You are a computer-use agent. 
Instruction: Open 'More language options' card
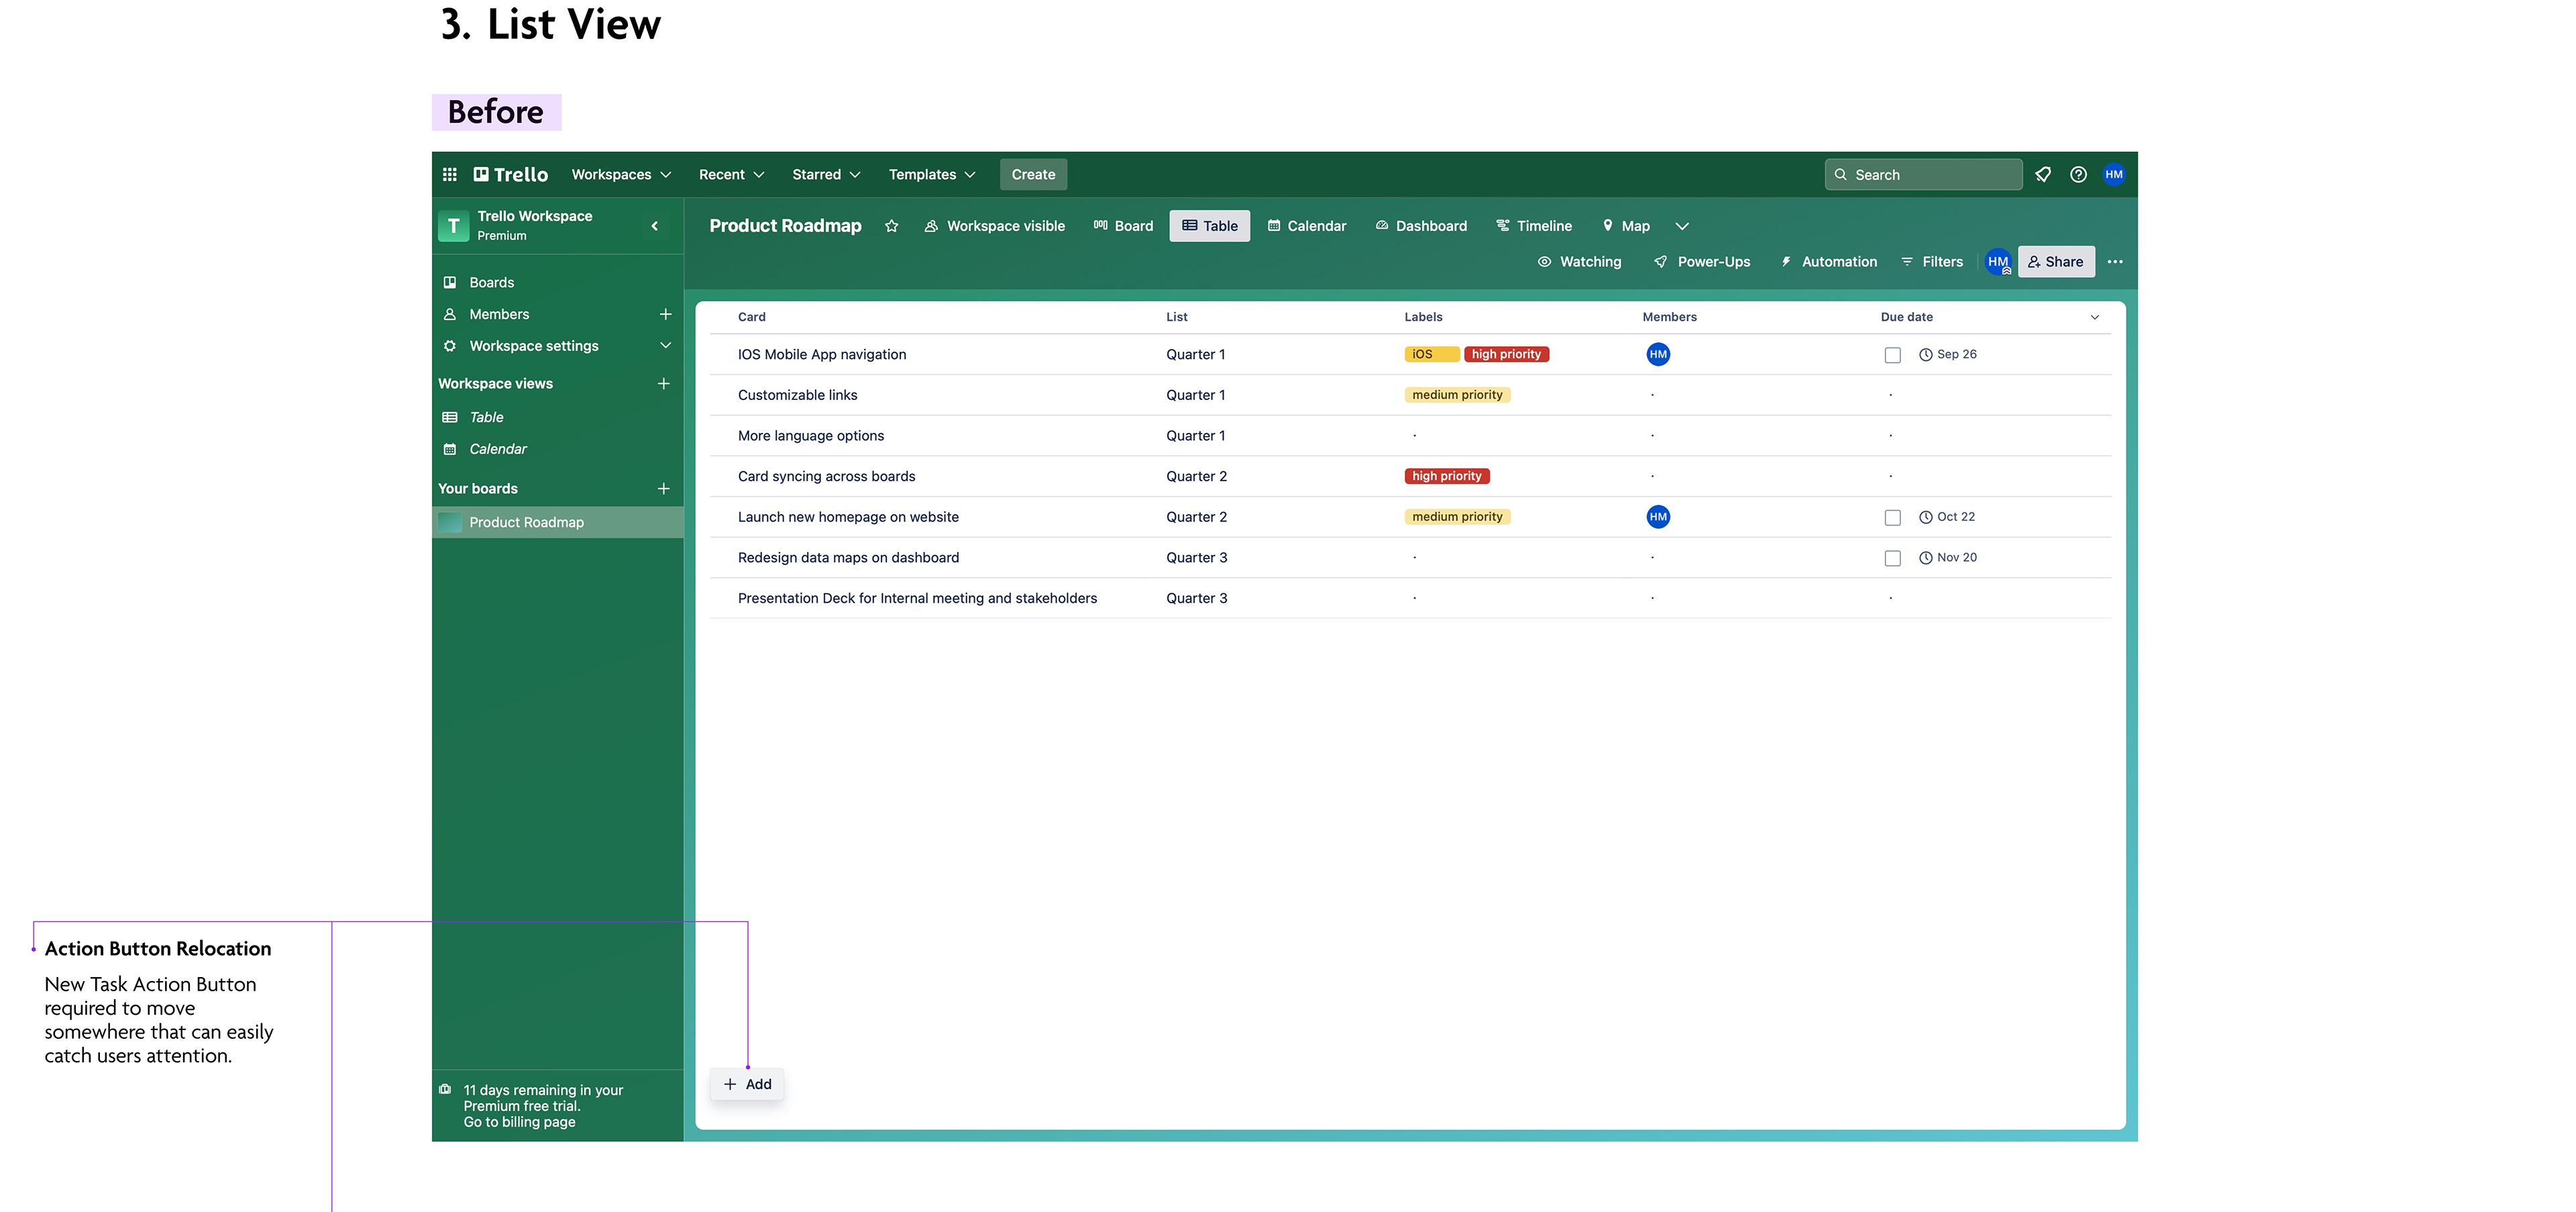810,436
